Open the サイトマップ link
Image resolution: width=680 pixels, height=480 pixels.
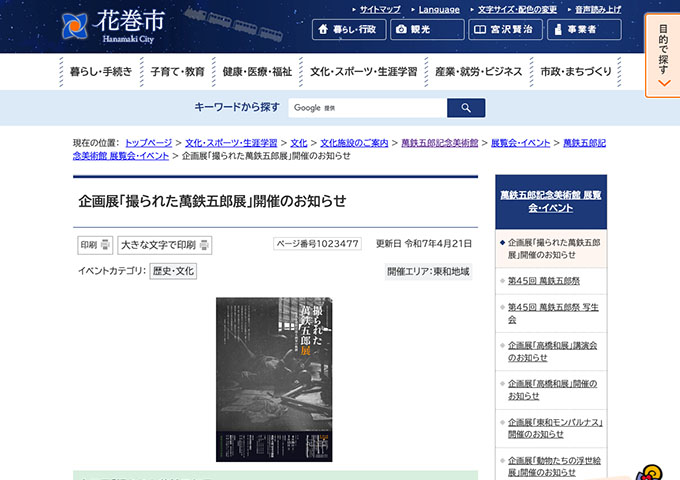(x=380, y=9)
